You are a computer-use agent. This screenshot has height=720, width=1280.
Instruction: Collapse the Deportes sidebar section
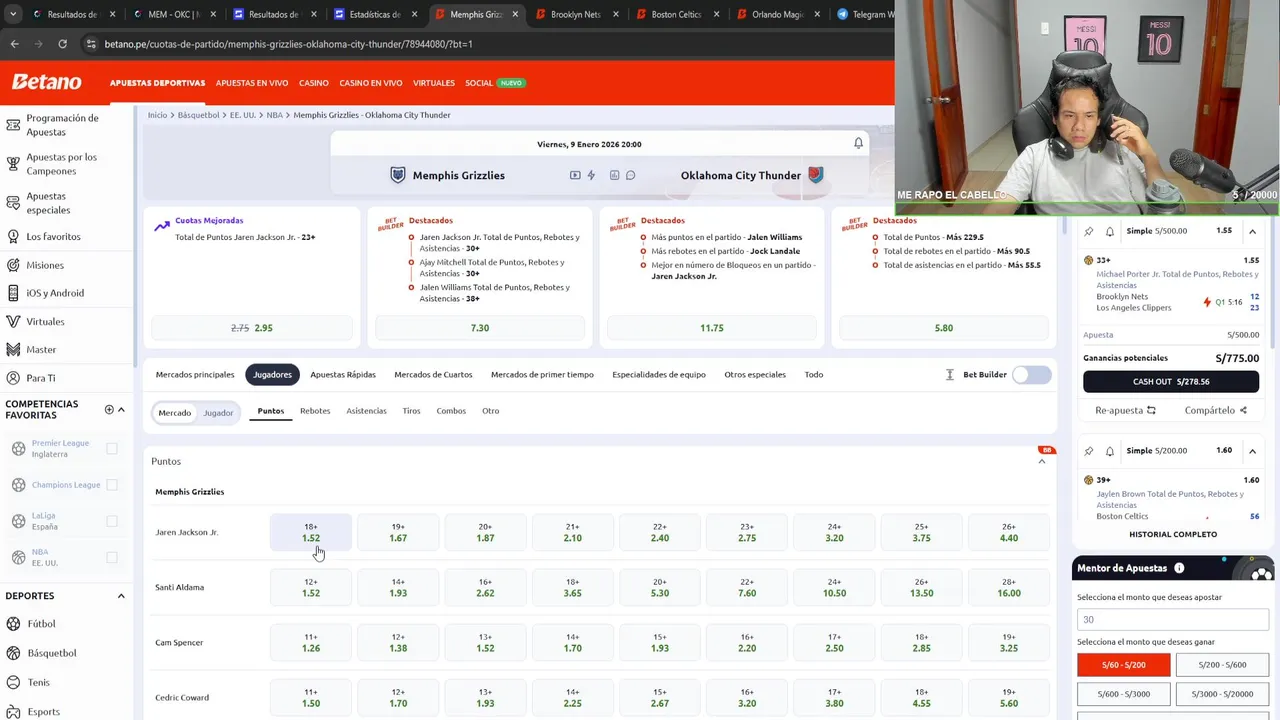(x=121, y=596)
